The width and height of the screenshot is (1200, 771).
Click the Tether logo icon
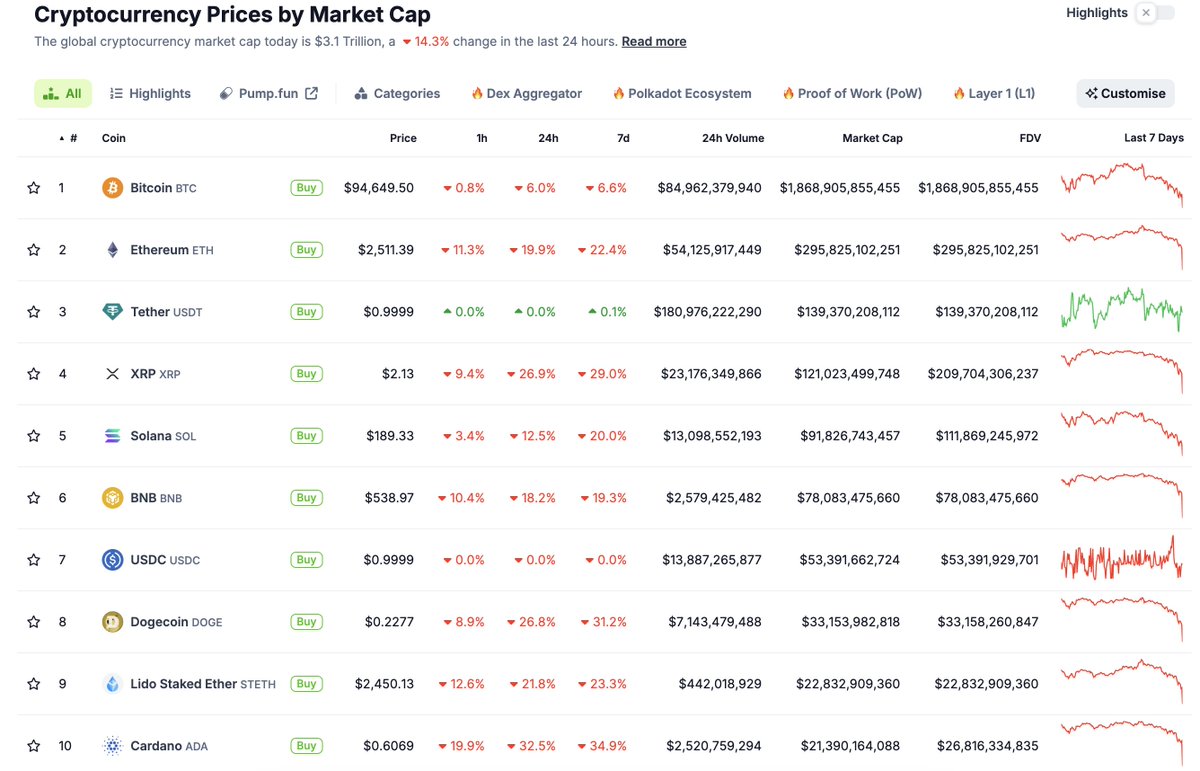point(113,312)
